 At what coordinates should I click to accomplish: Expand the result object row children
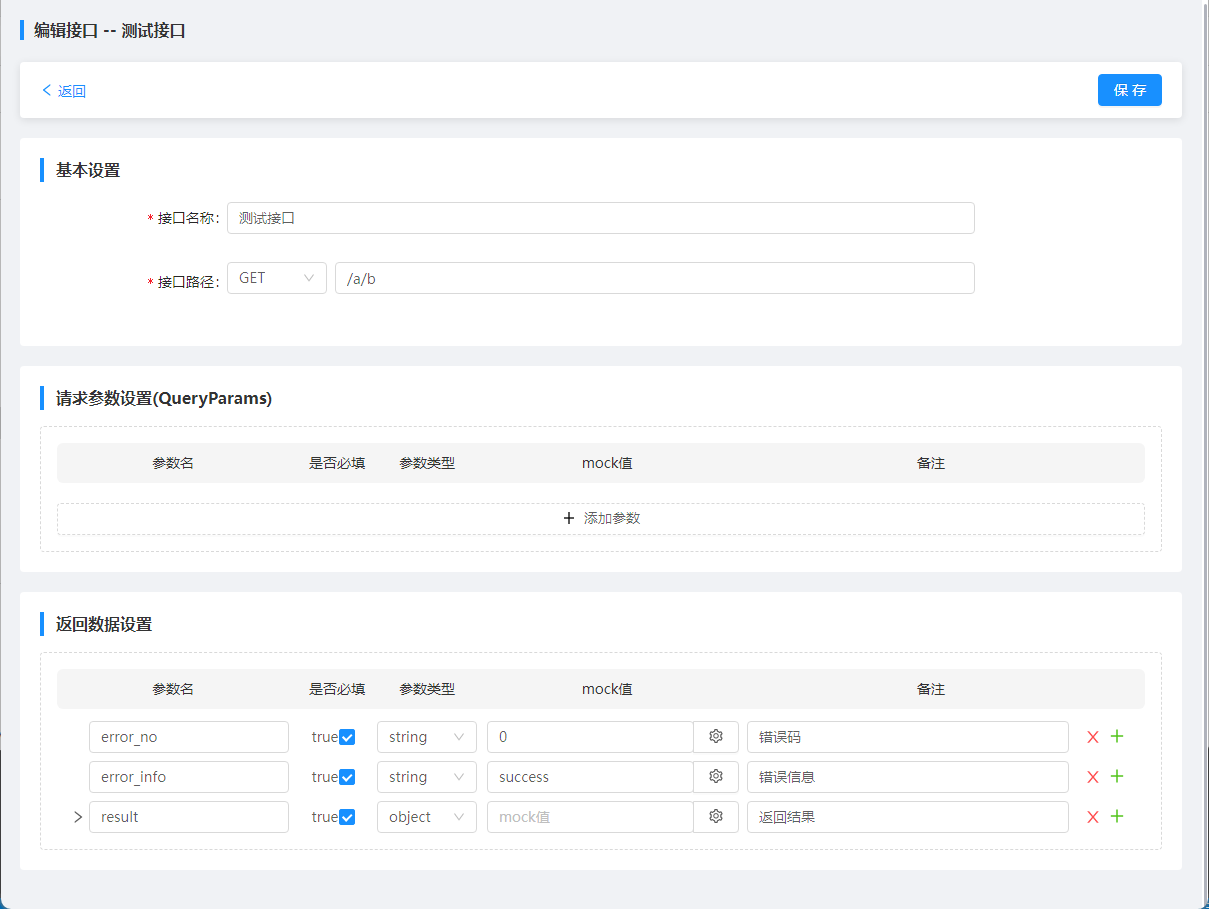coord(77,817)
